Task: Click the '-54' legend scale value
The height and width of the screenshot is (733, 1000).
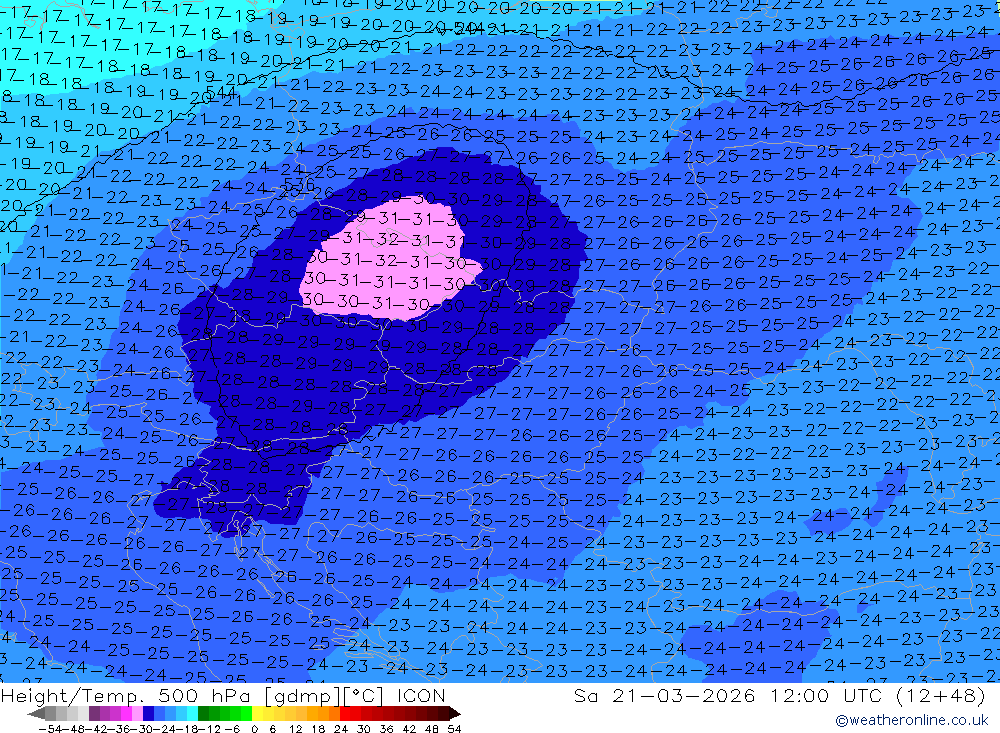Action: 51,729
